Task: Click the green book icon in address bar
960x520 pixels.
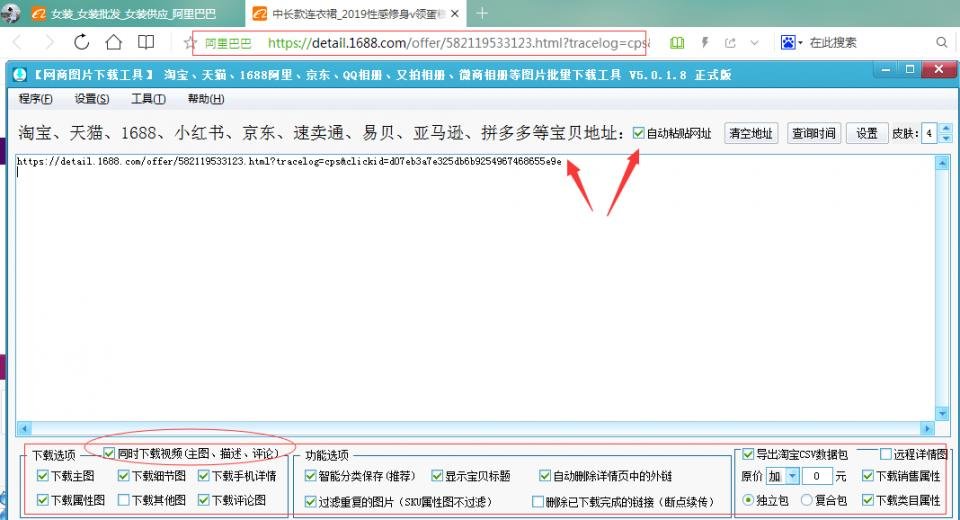Action: 677,43
